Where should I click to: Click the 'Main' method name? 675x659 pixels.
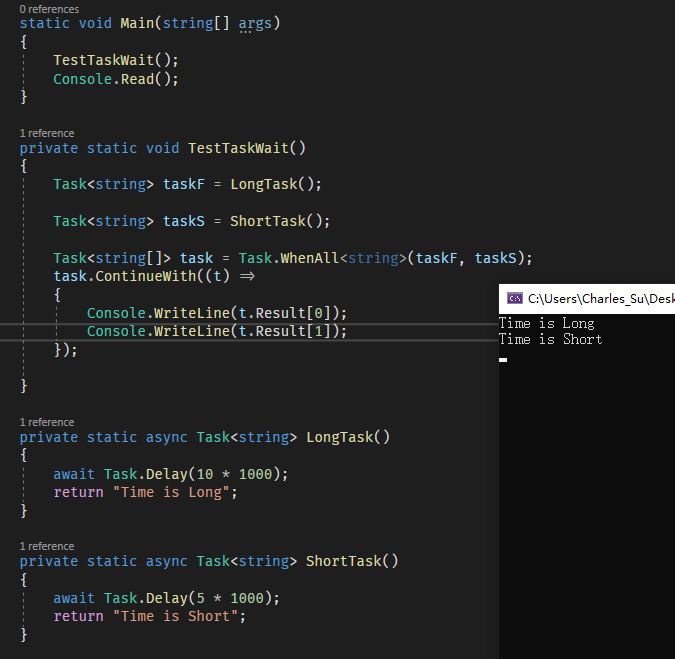pos(137,23)
